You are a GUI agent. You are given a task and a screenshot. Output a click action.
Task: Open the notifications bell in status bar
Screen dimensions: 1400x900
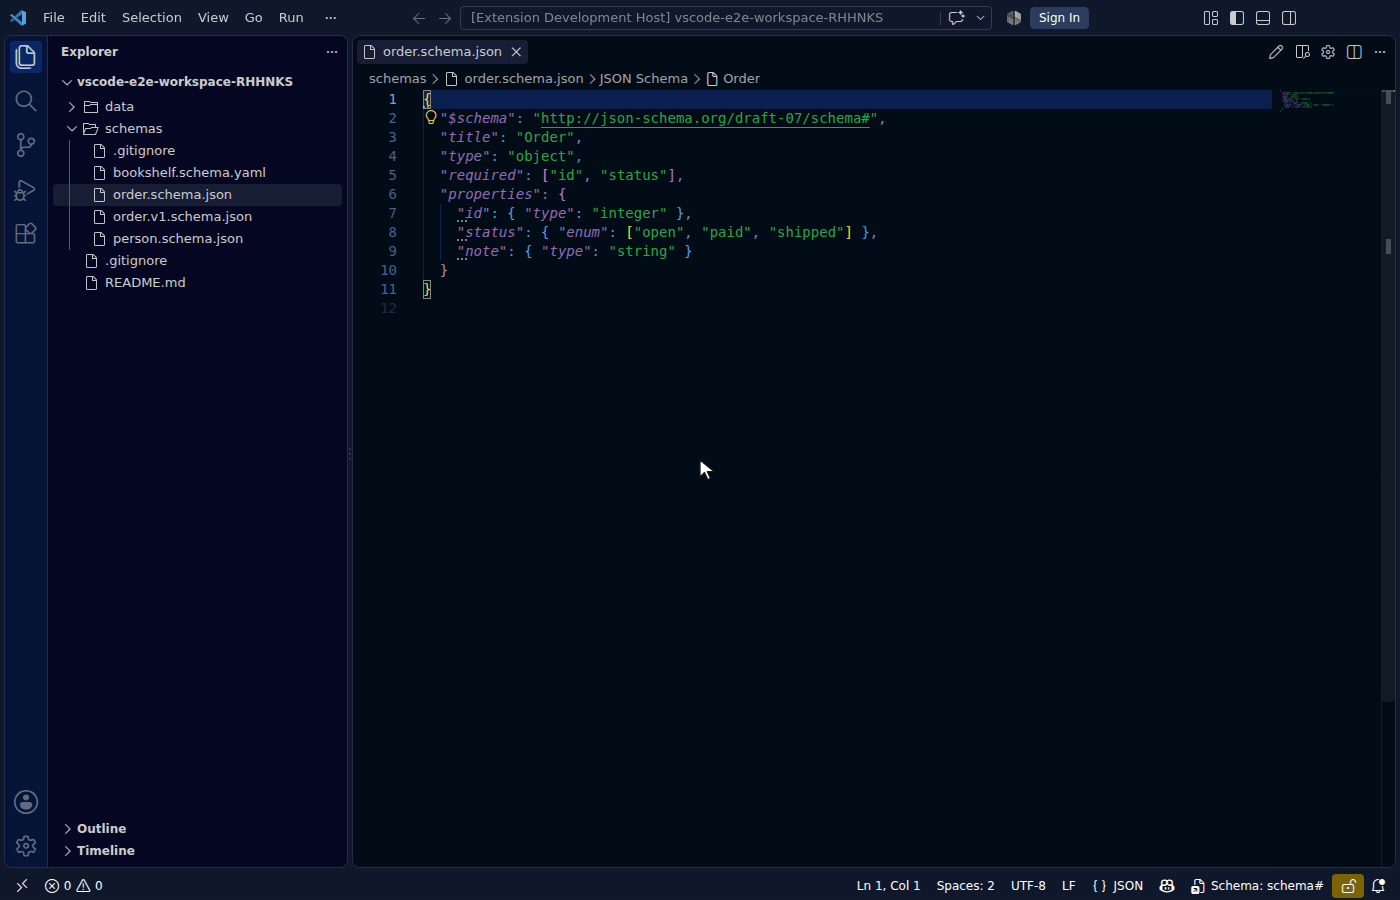click(x=1378, y=886)
